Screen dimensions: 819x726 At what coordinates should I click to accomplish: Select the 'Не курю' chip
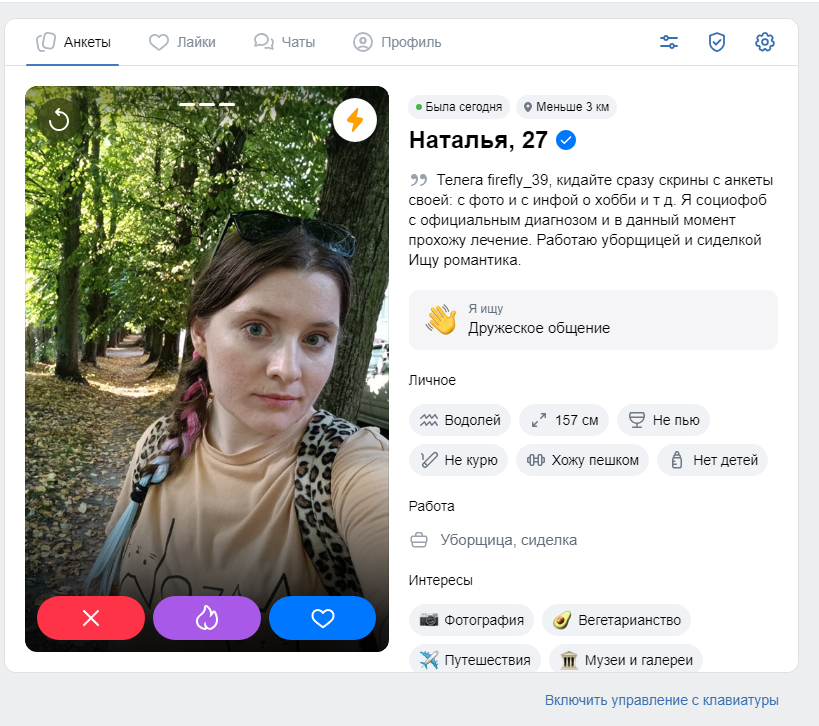coord(458,460)
